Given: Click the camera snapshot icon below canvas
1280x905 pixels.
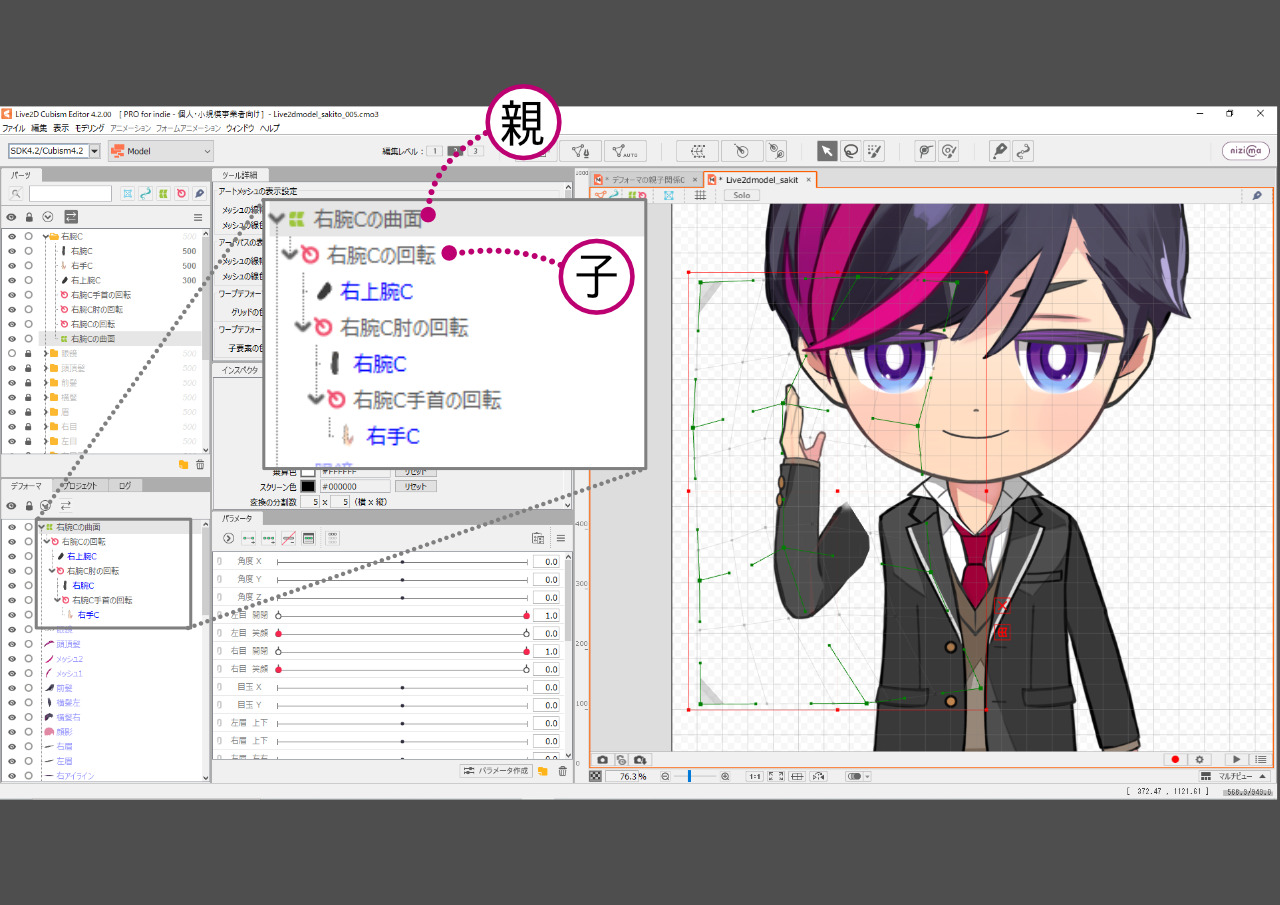Looking at the screenshot, I should (x=603, y=760).
